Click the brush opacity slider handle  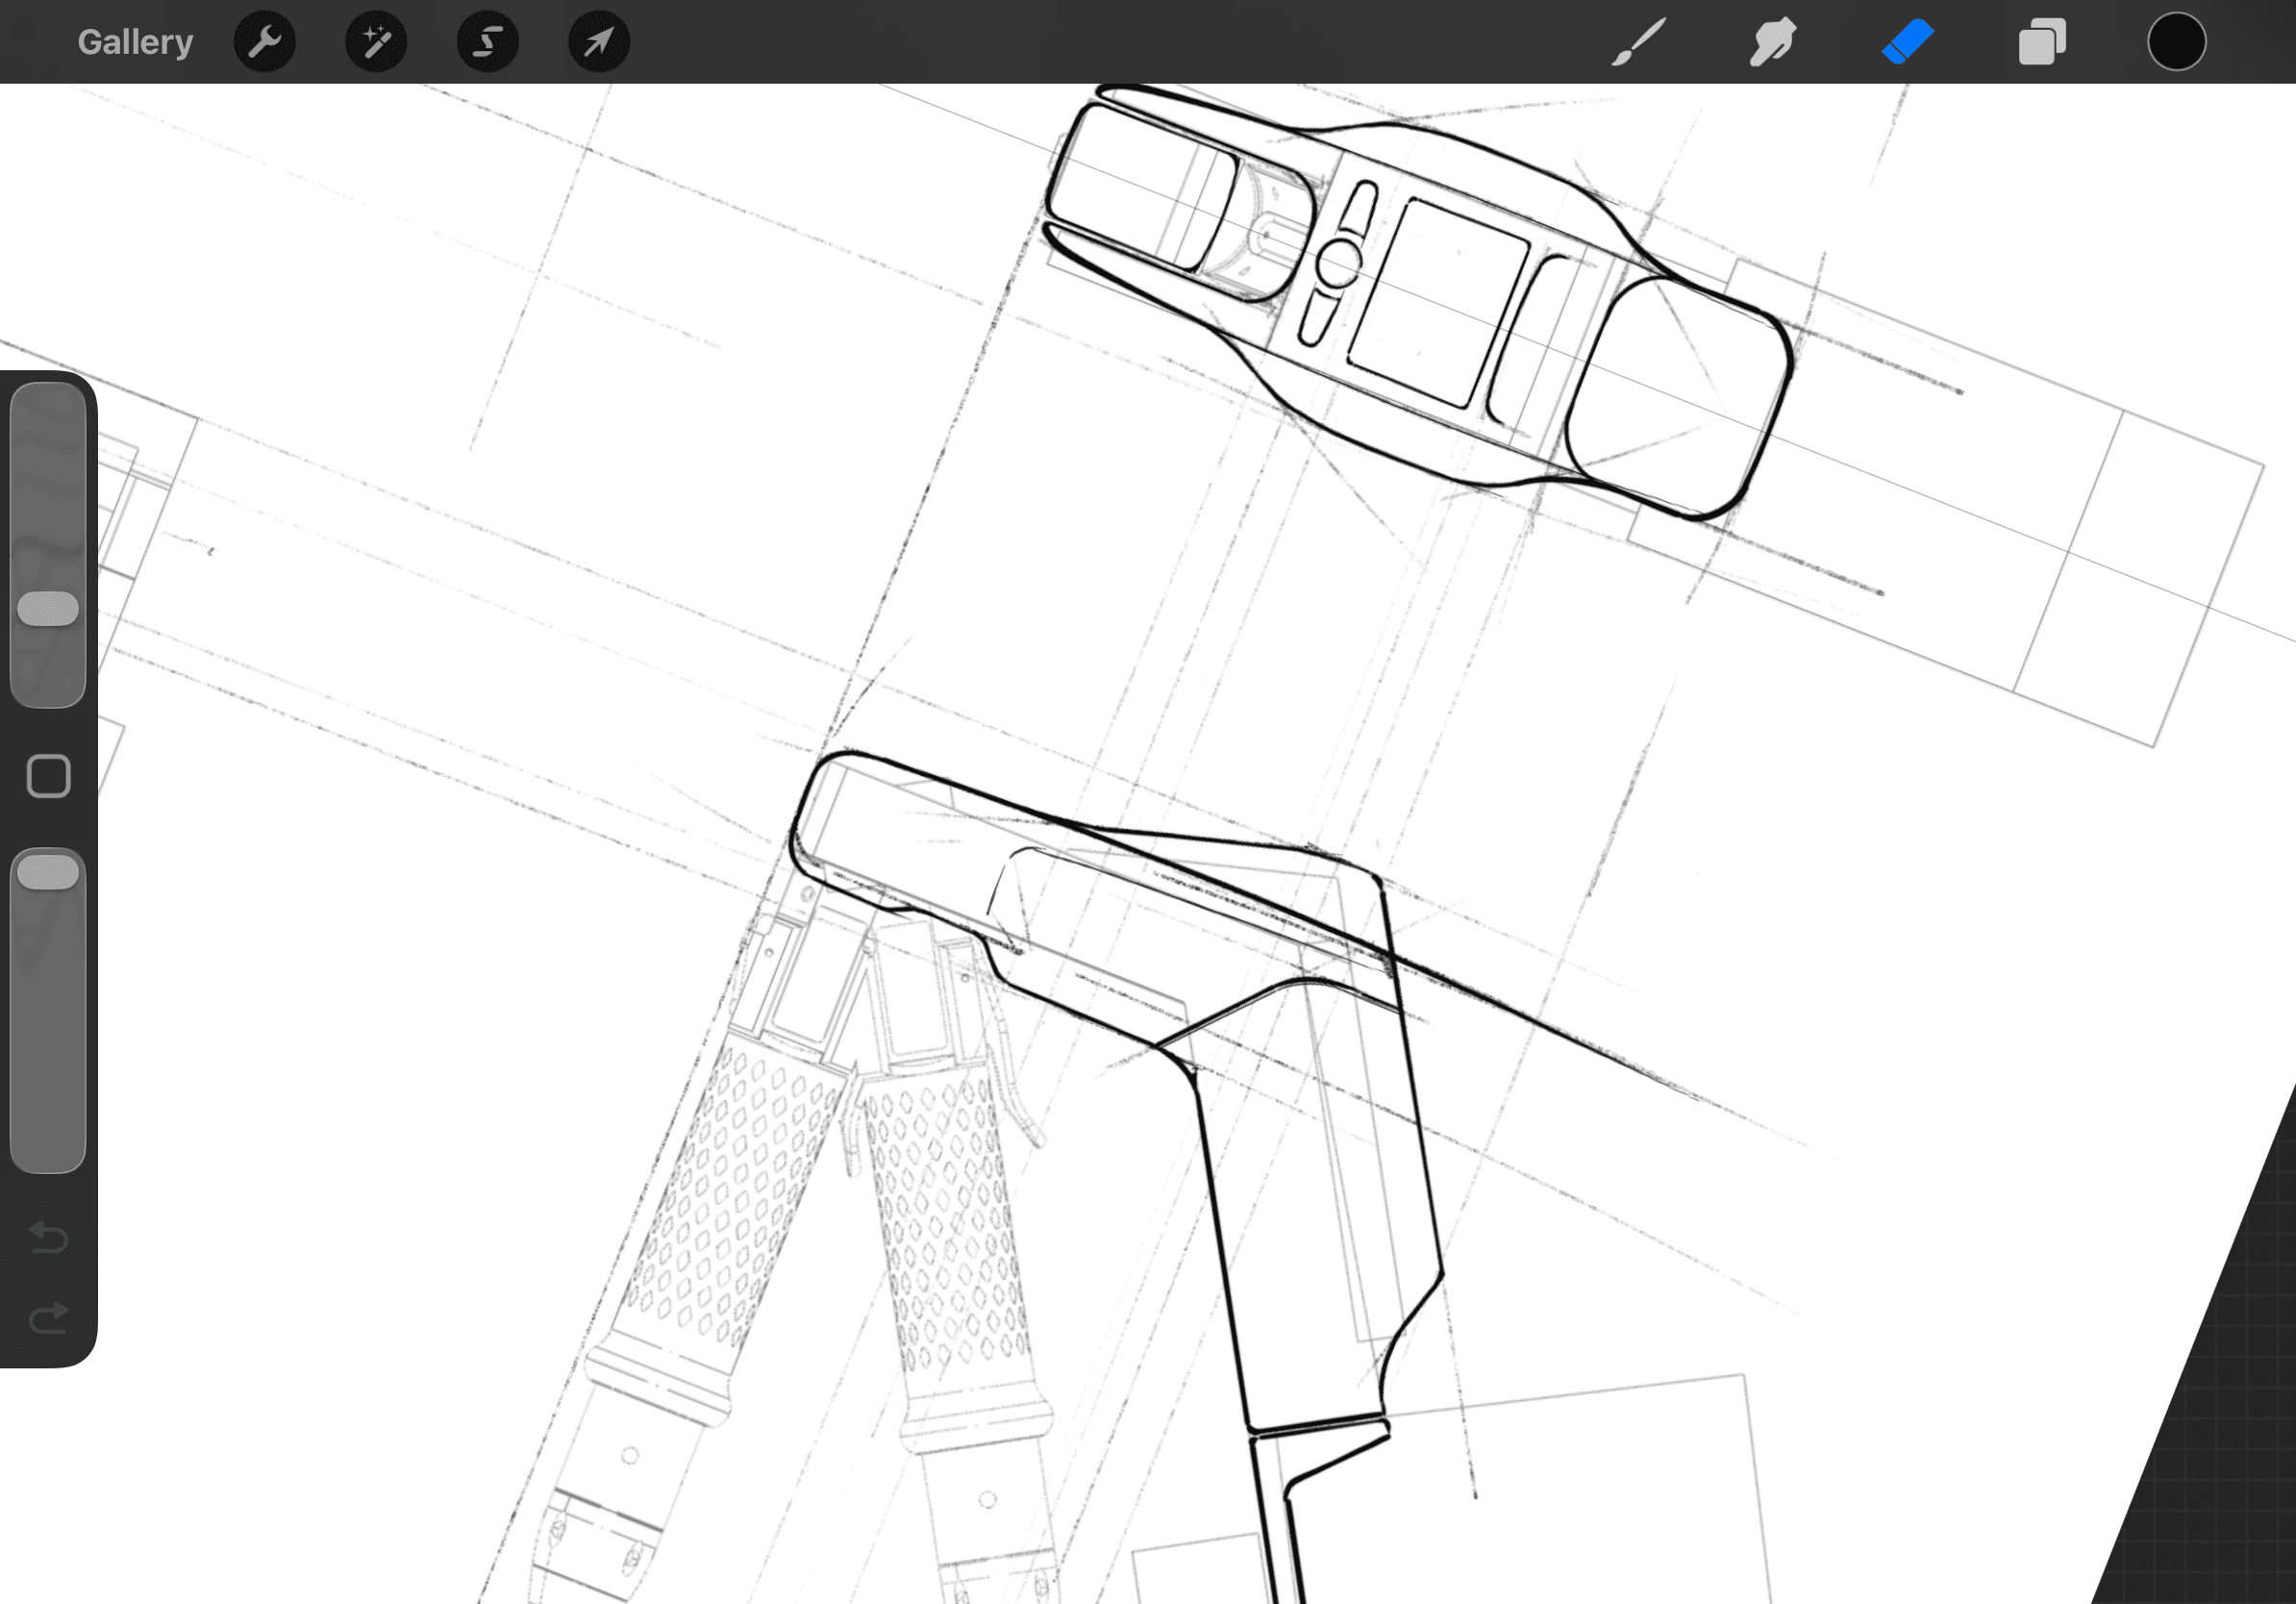(48, 871)
